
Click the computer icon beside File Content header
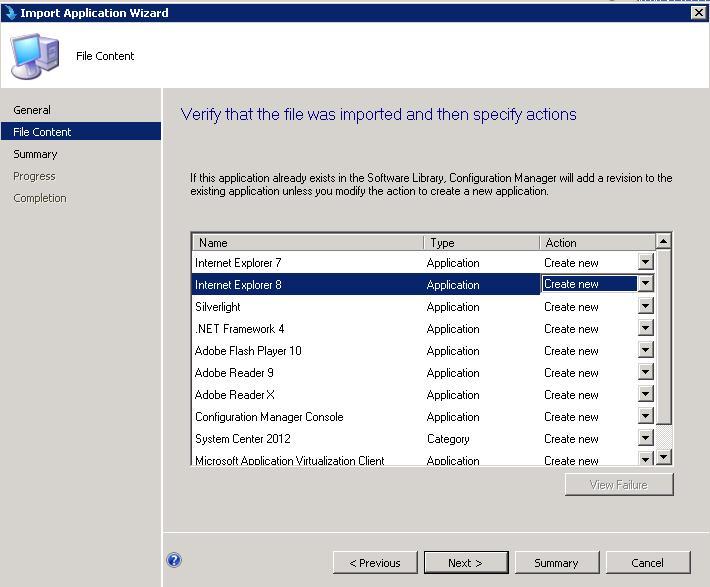35,56
